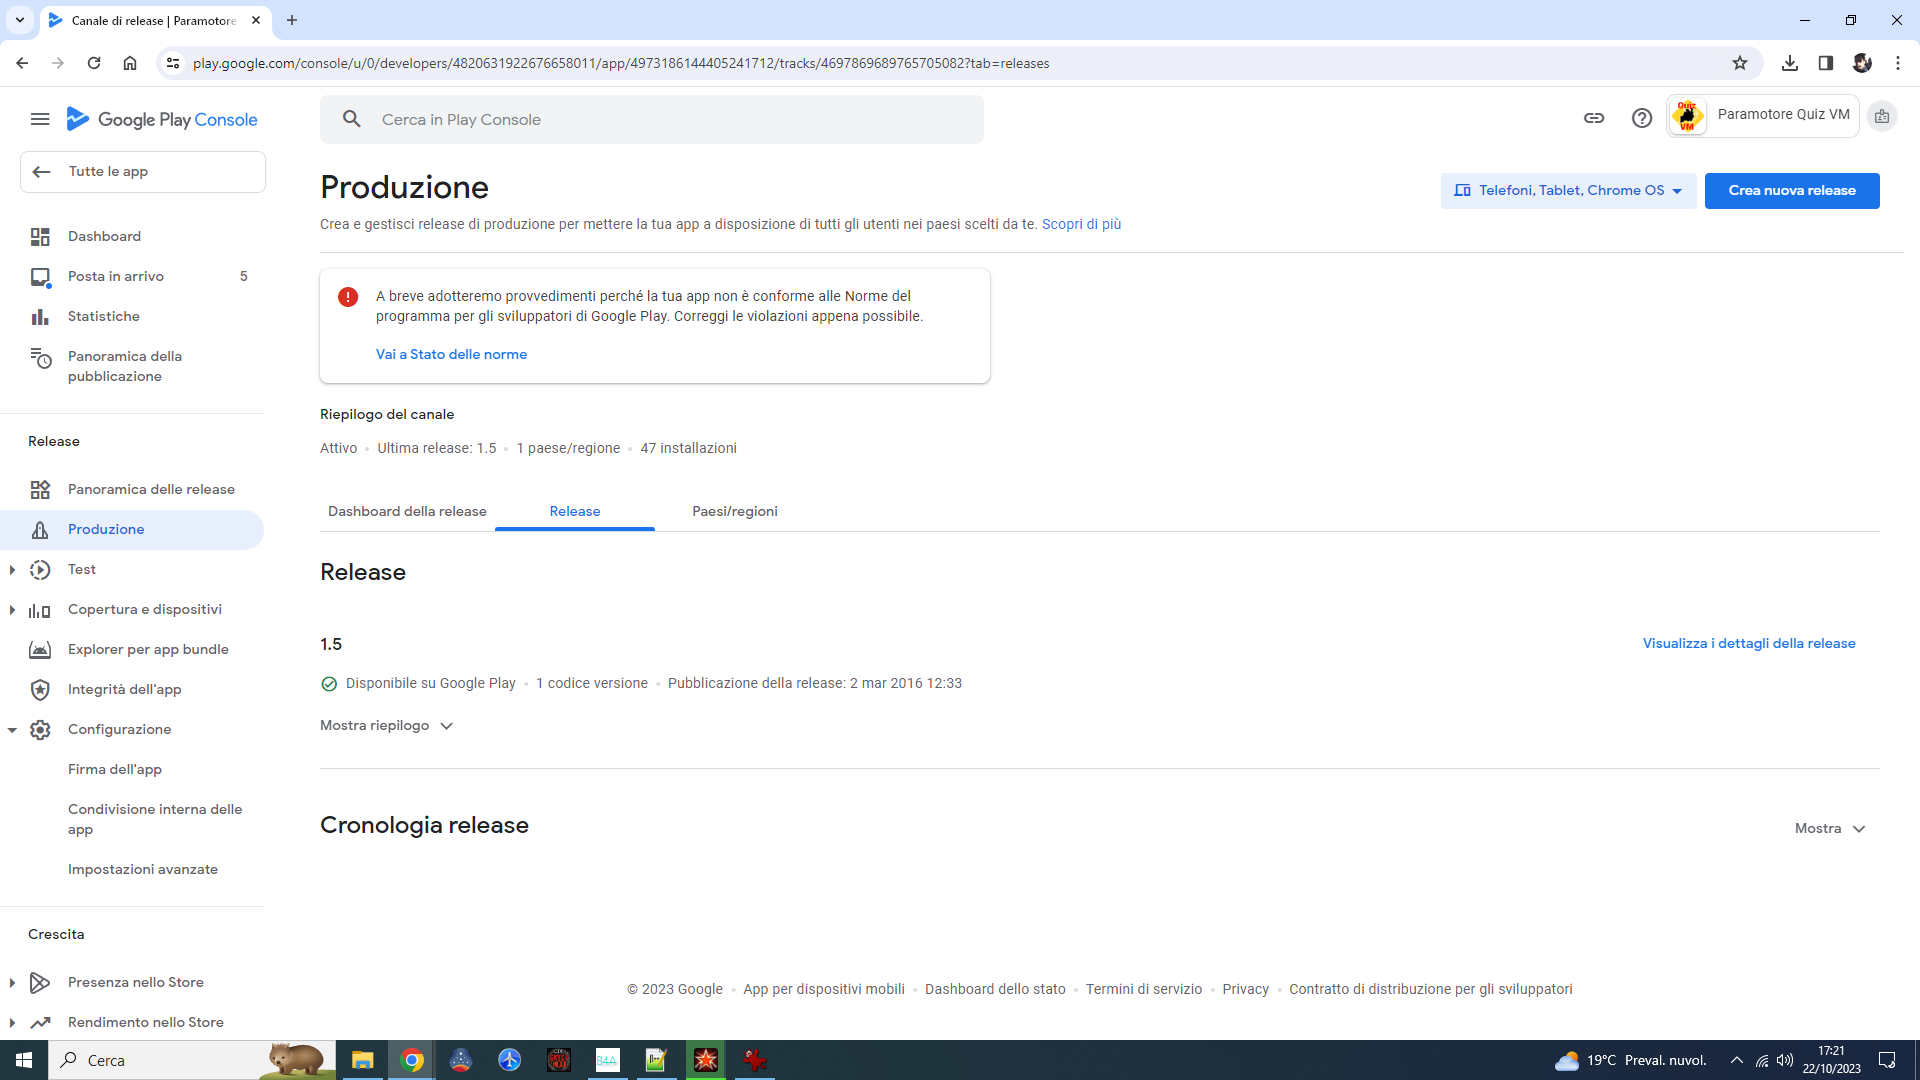Expand Mostra riepilogo for release 1.5

[387, 726]
